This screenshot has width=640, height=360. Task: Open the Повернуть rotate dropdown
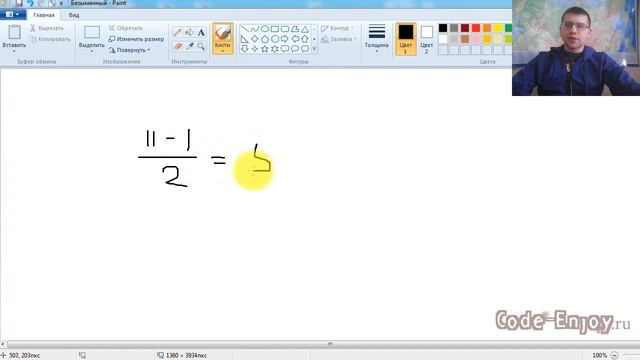pyautogui.click(x=130, y=50)
